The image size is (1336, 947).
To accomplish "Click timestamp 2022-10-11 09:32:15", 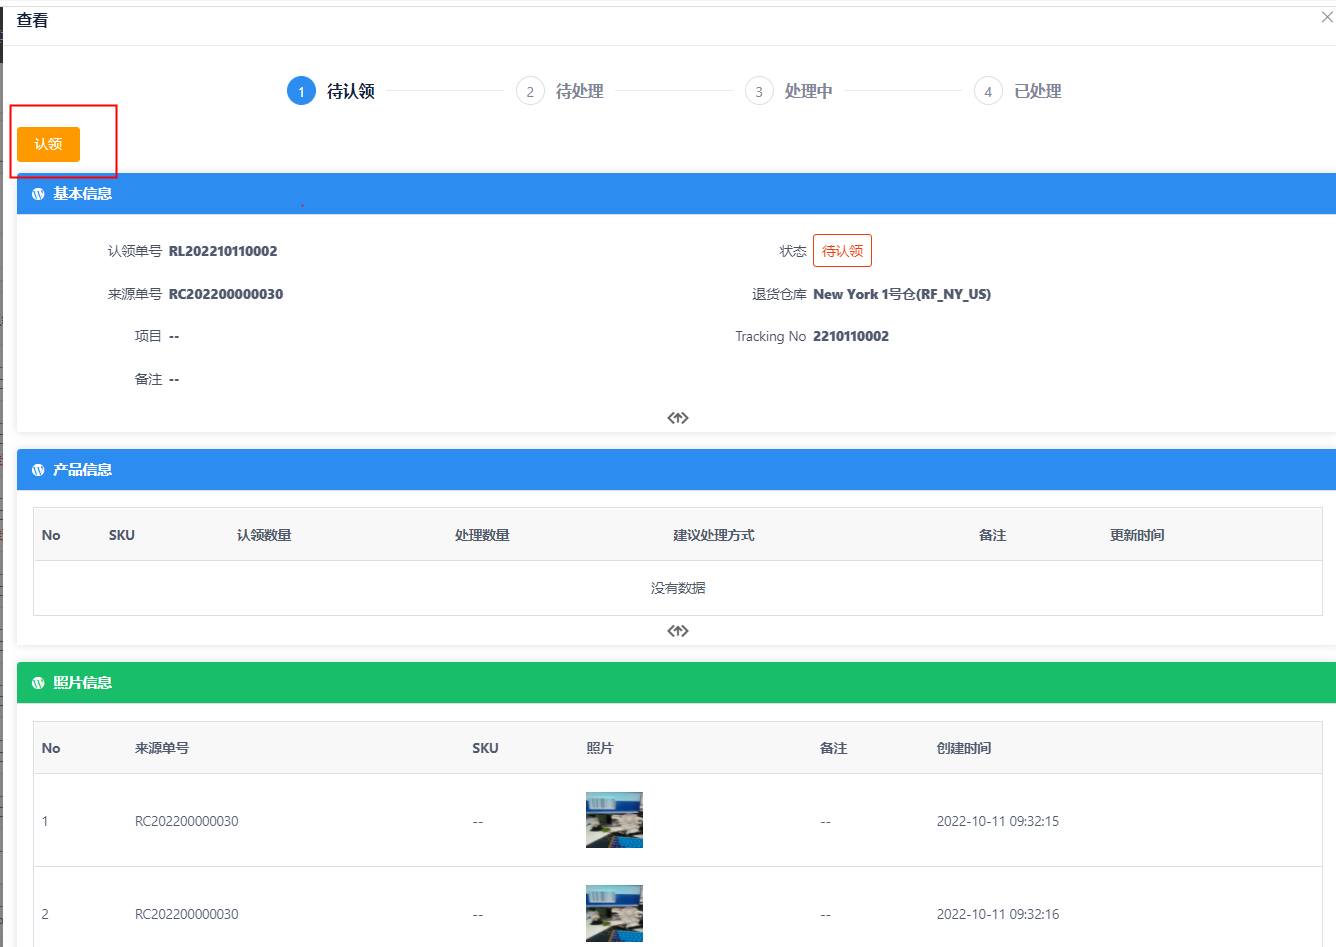I will (998, 821).
